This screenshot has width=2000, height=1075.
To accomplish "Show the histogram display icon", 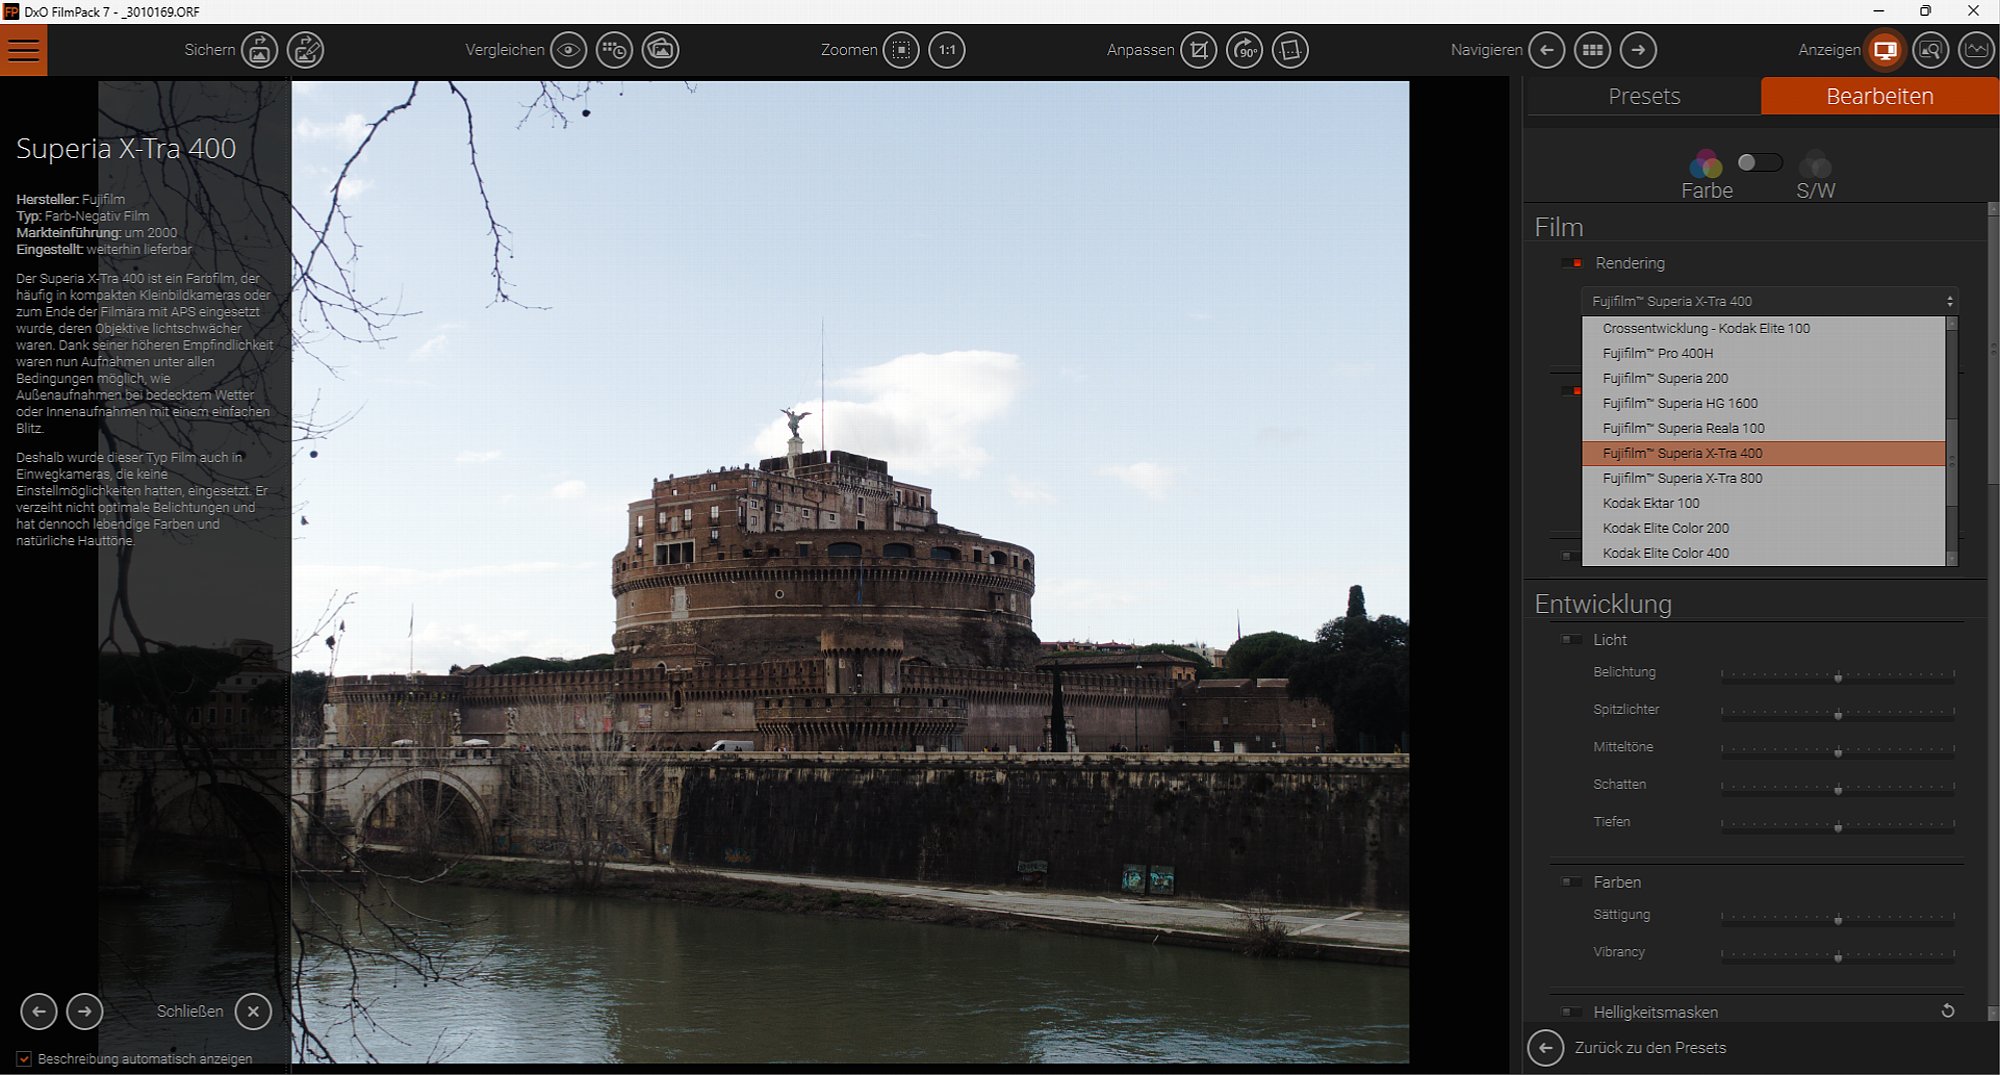I will point(1976,50).
